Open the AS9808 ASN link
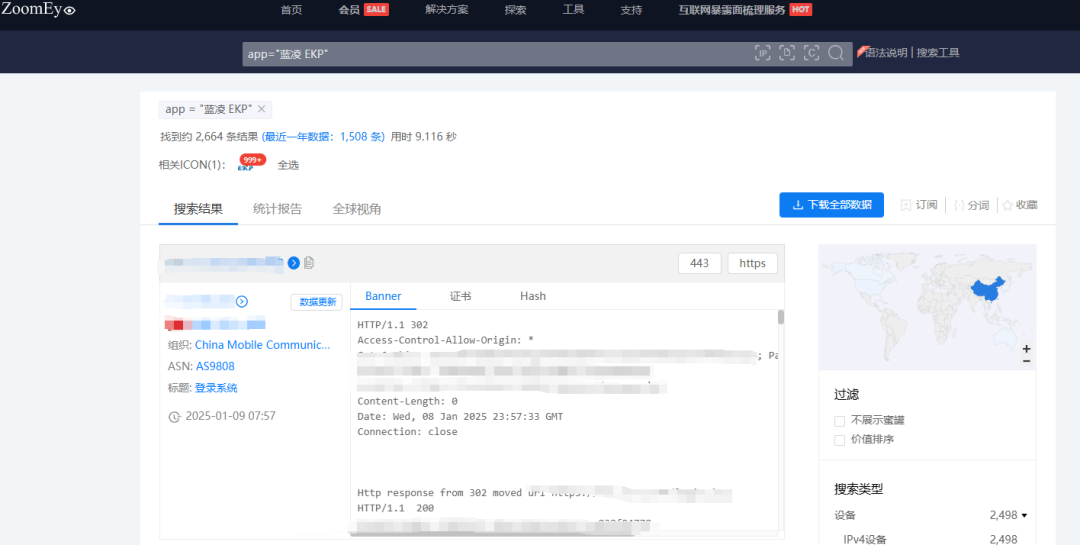This screenshot has width=1080, height=545. 215,367
